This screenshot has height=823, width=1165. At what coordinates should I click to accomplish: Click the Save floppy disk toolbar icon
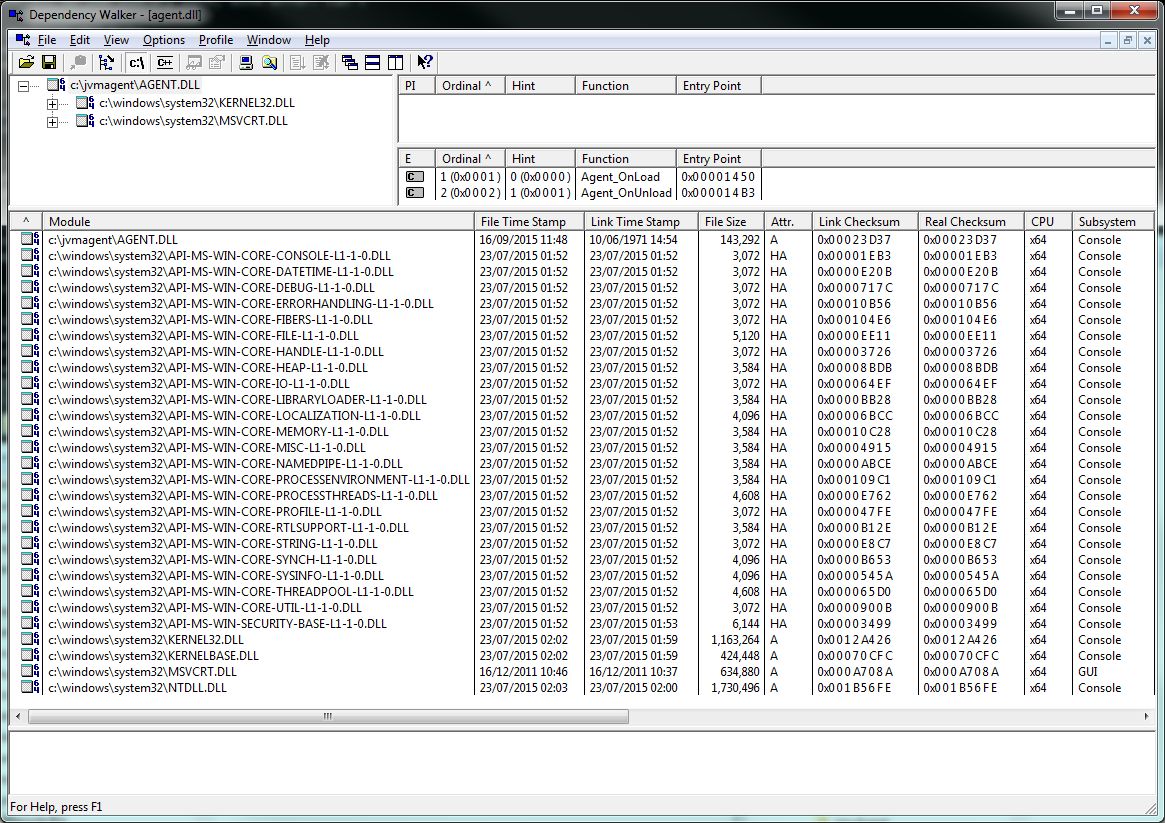point(49,62)
